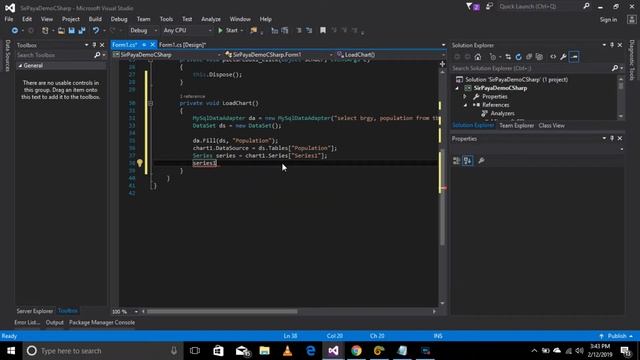The image size is (640, 360).
Task: Click the Open File folder icon
Action: pos(61,31)
